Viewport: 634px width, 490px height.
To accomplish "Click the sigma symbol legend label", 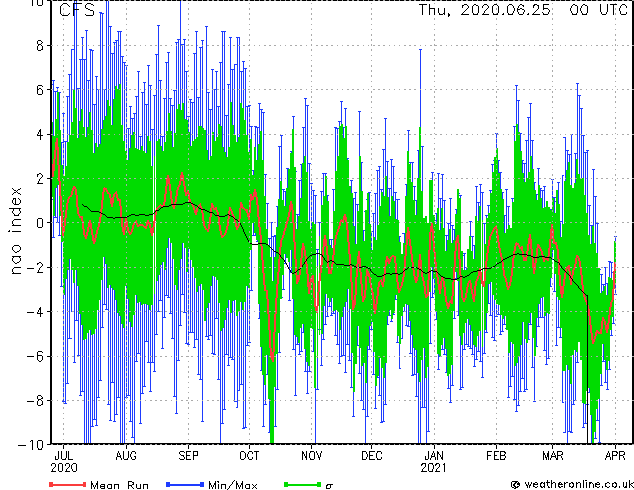I will [329, 486].
